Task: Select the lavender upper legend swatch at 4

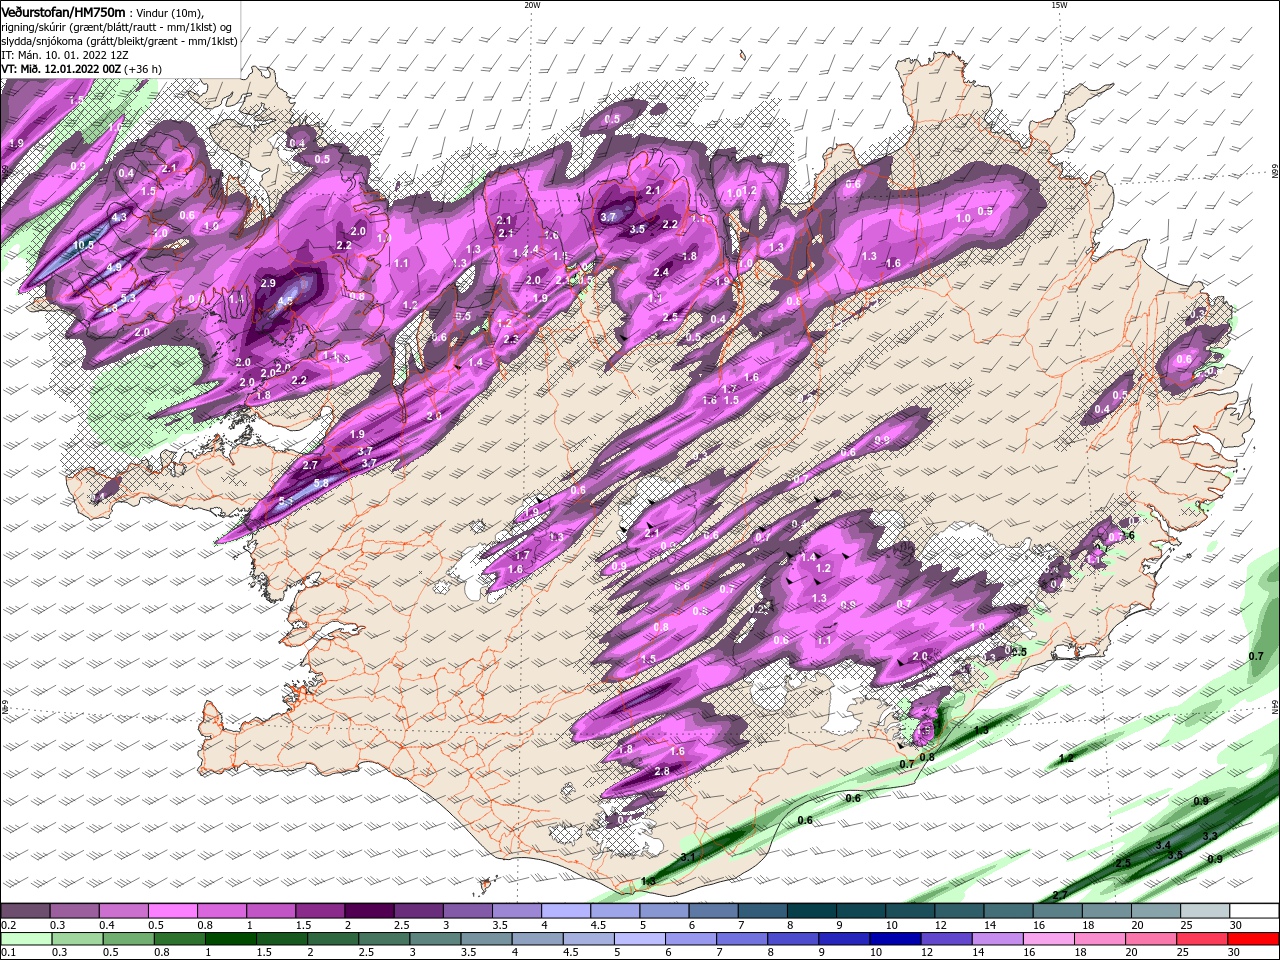Action: (564, 911)
